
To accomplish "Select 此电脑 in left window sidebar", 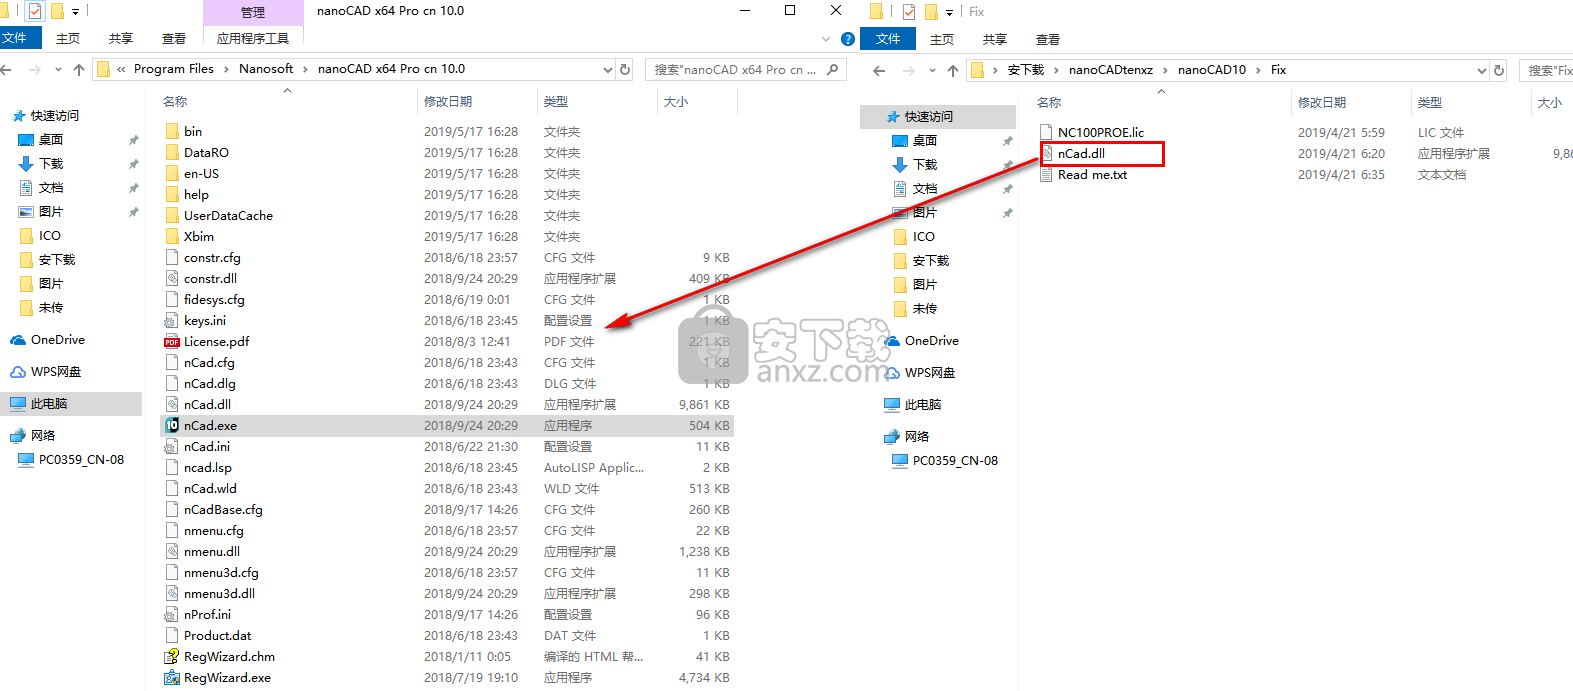I will 49,404.
